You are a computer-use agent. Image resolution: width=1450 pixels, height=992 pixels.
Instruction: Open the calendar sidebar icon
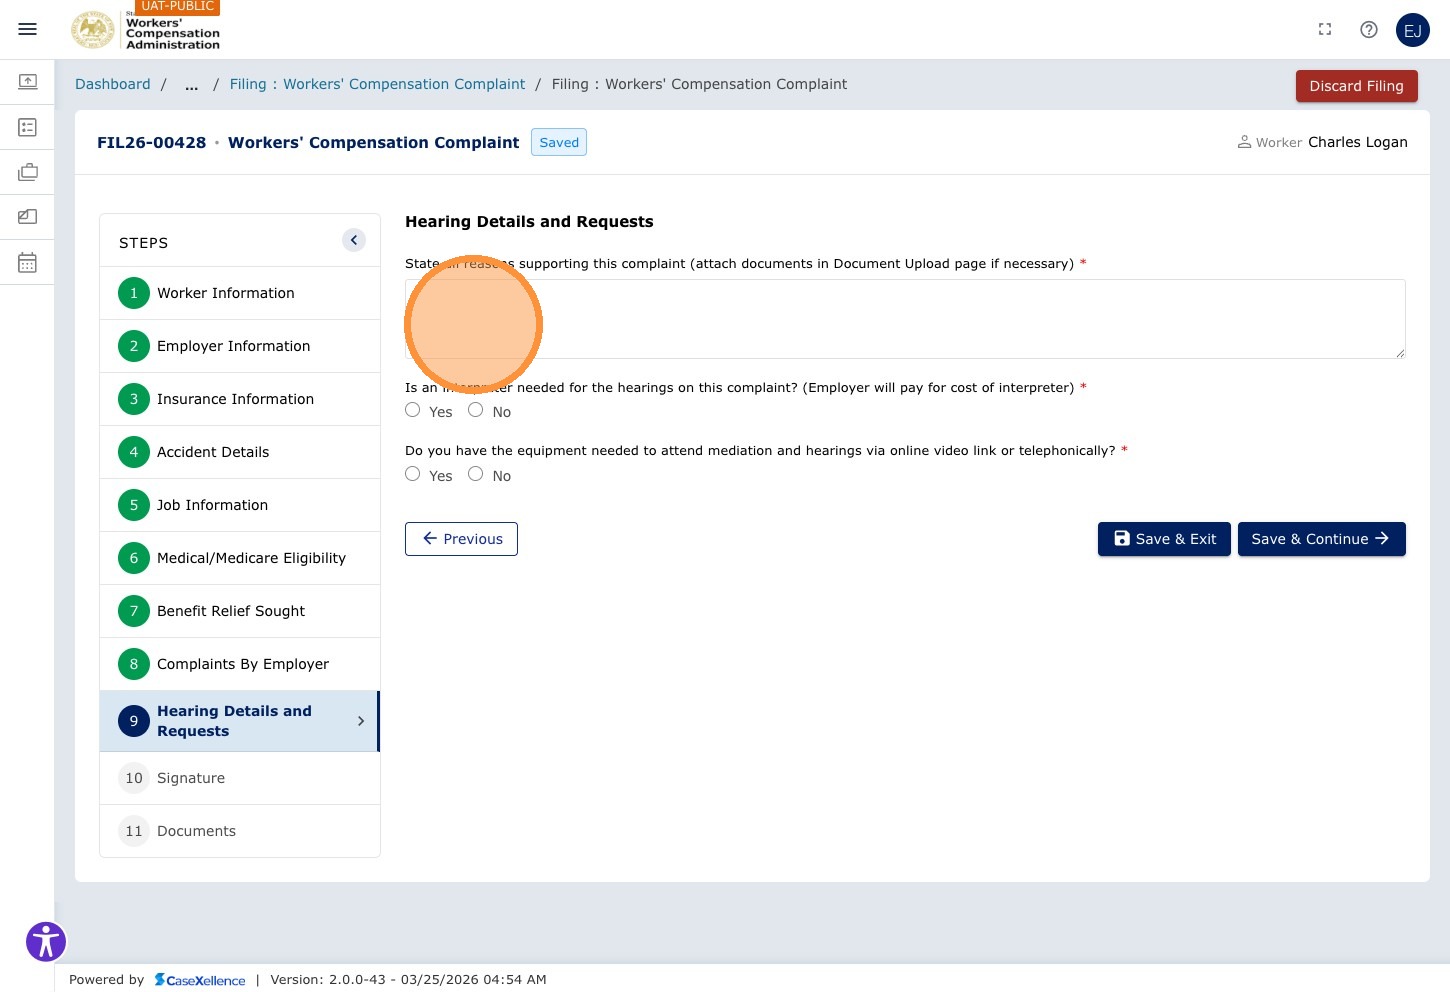pyautogui.click(x=28, y=262)
